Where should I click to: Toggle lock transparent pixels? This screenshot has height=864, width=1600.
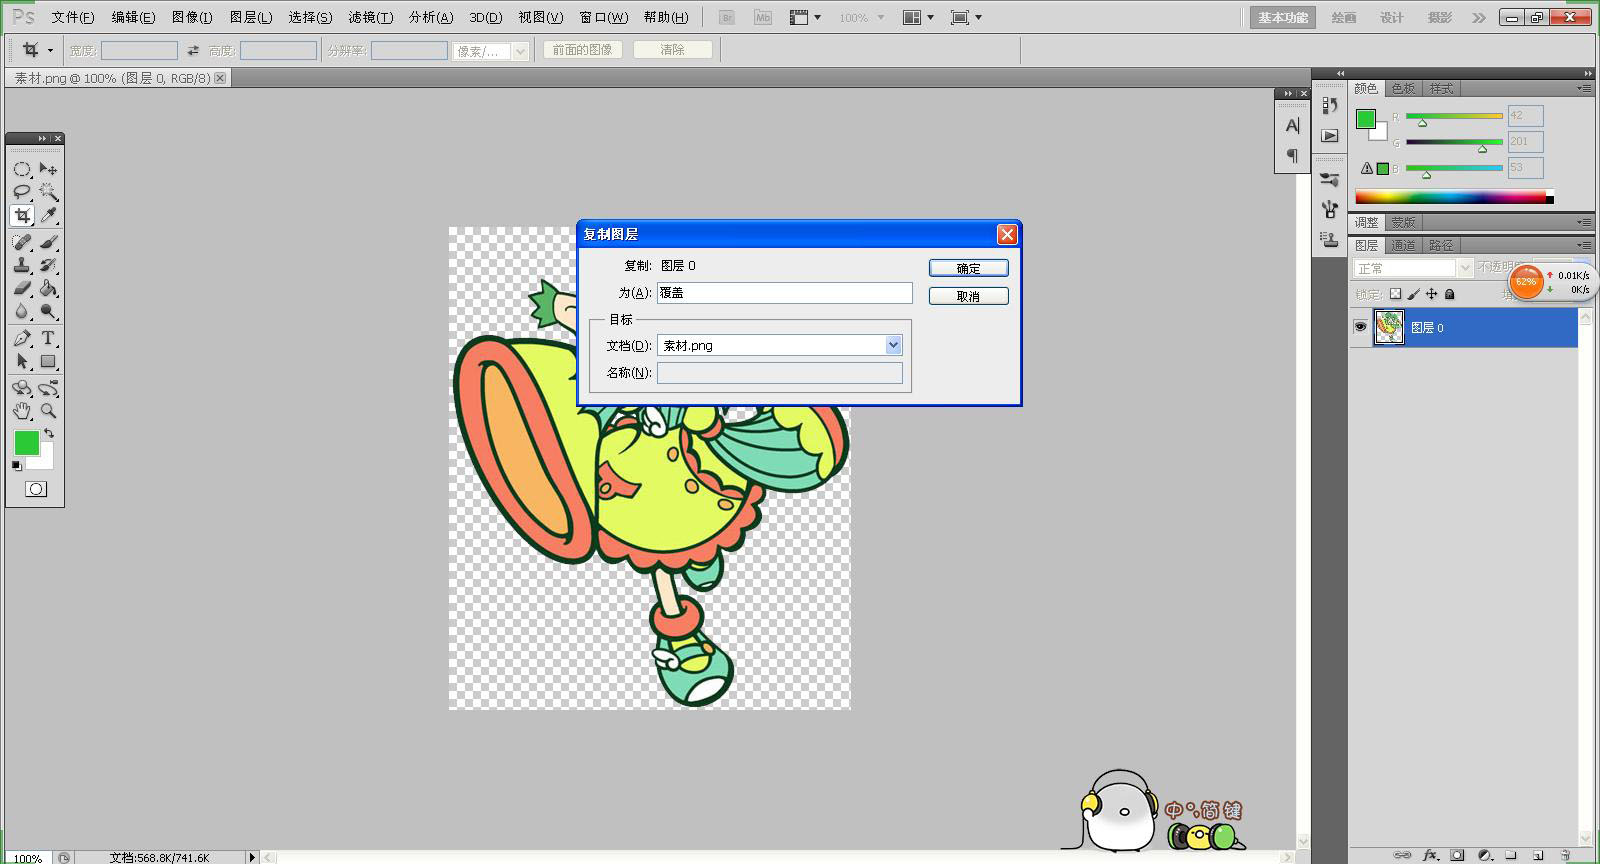click(1396, 294)
